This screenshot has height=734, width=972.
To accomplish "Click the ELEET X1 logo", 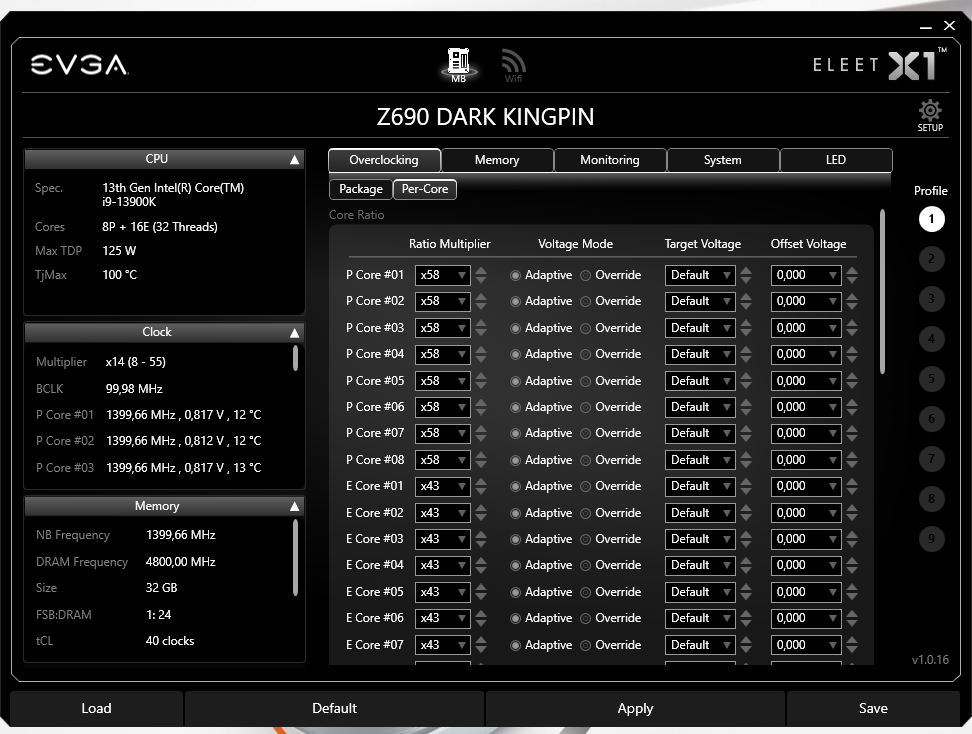I will click(876, 64).
